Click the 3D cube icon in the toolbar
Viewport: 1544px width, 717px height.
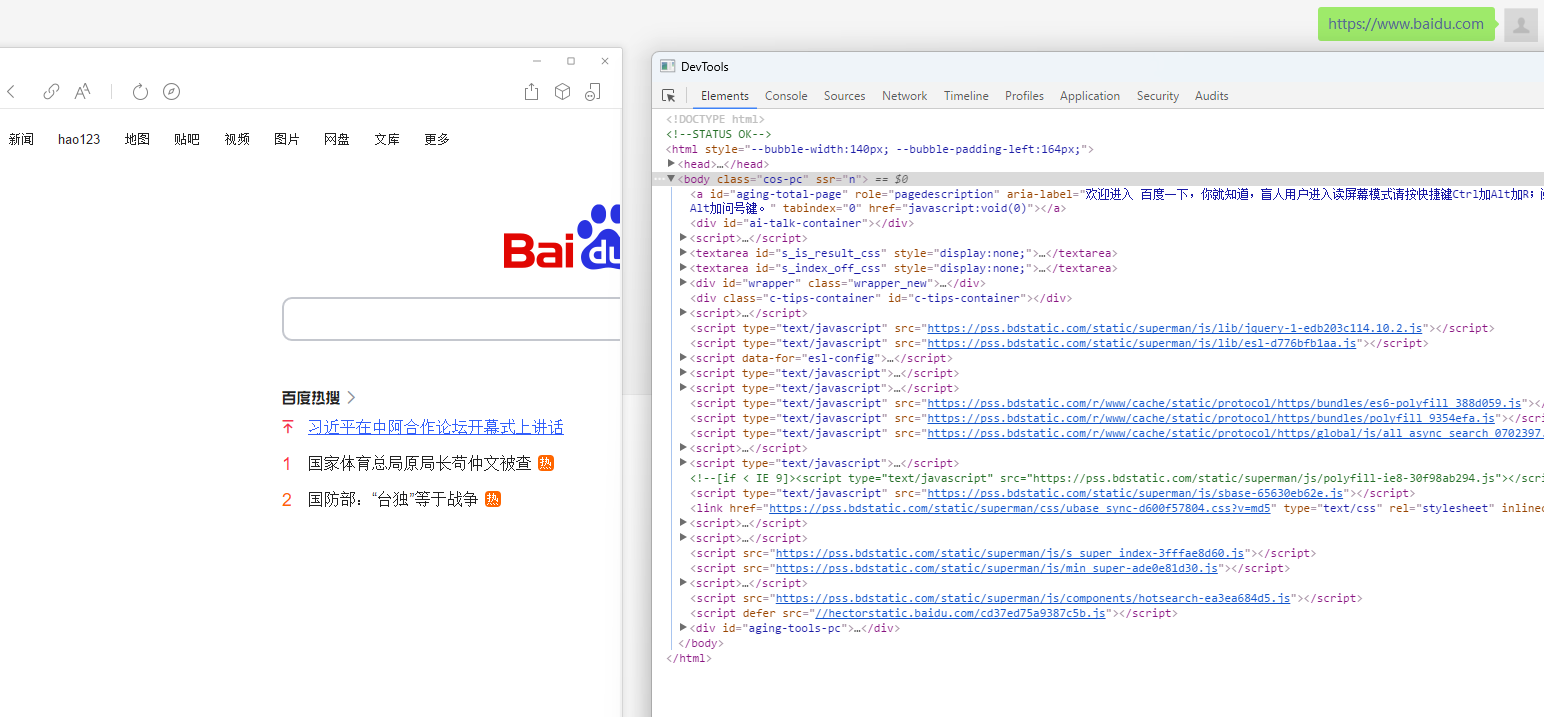pyautogui.click(x=562, y=92)
